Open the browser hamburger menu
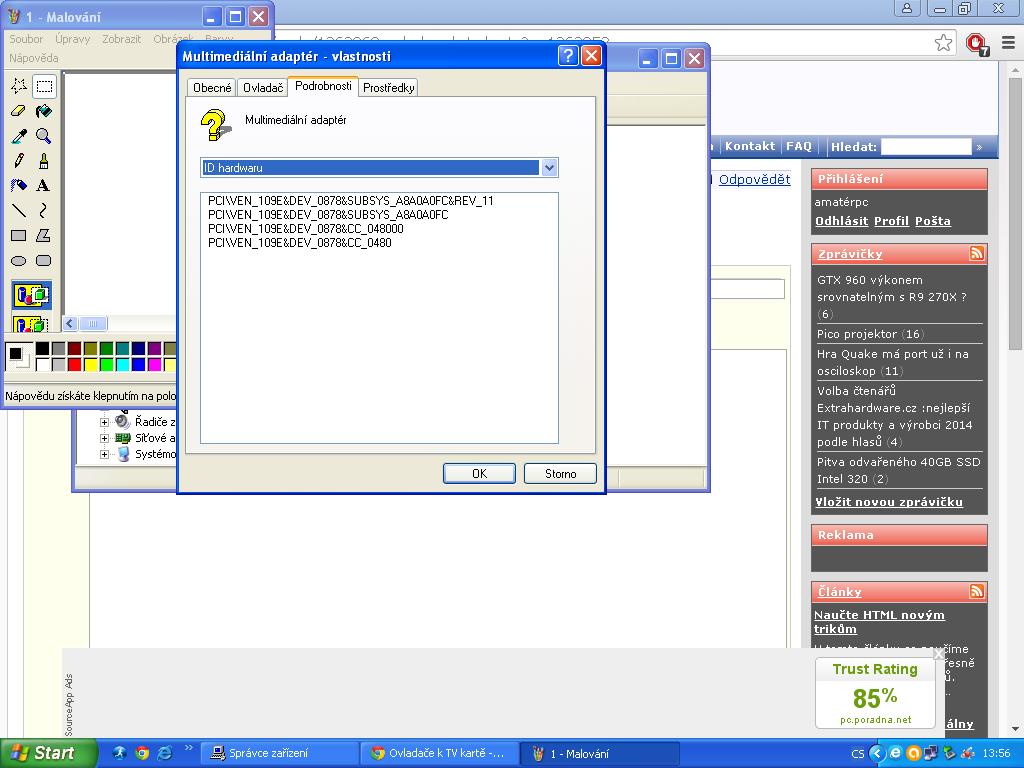 1008,43
